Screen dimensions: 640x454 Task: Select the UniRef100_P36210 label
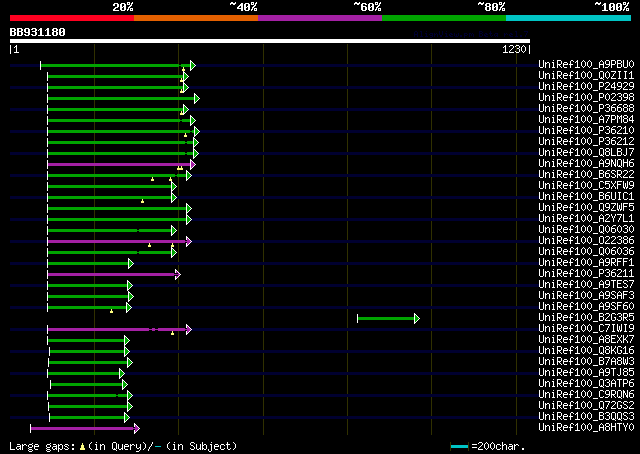(x=586, y=131)
